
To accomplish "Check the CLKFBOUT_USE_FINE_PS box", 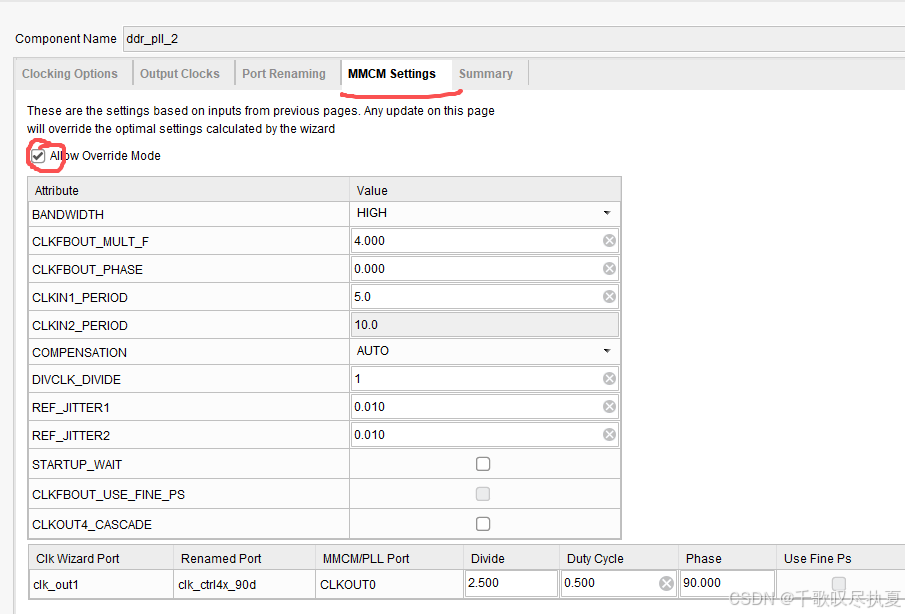I will 483,494.
